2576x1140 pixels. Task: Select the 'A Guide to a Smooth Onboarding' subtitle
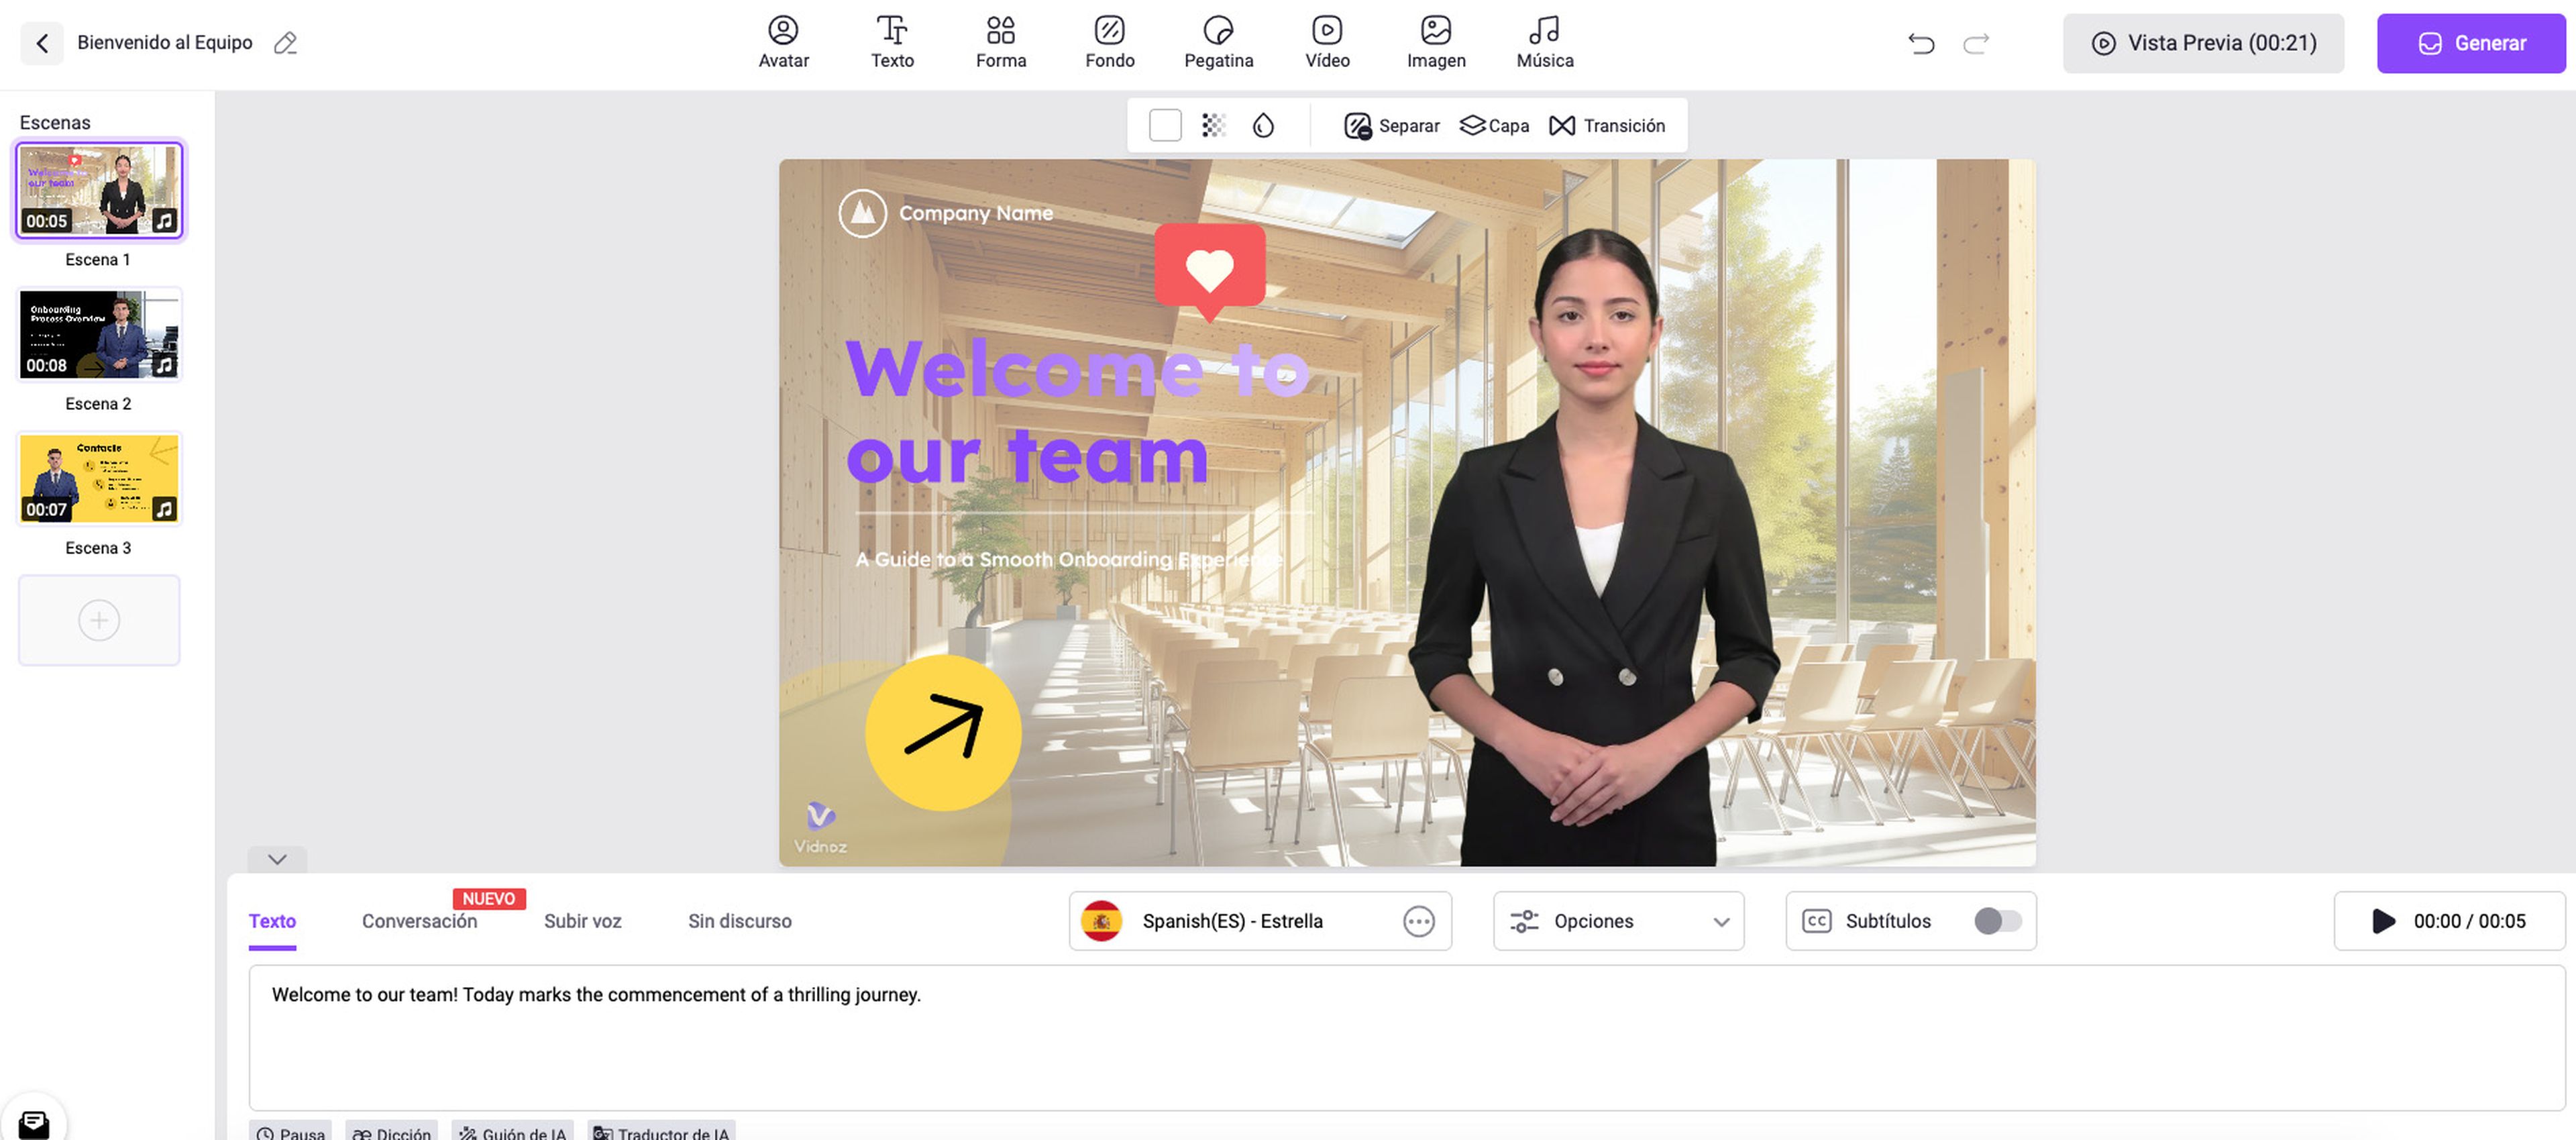click(x=1068, y=560)
